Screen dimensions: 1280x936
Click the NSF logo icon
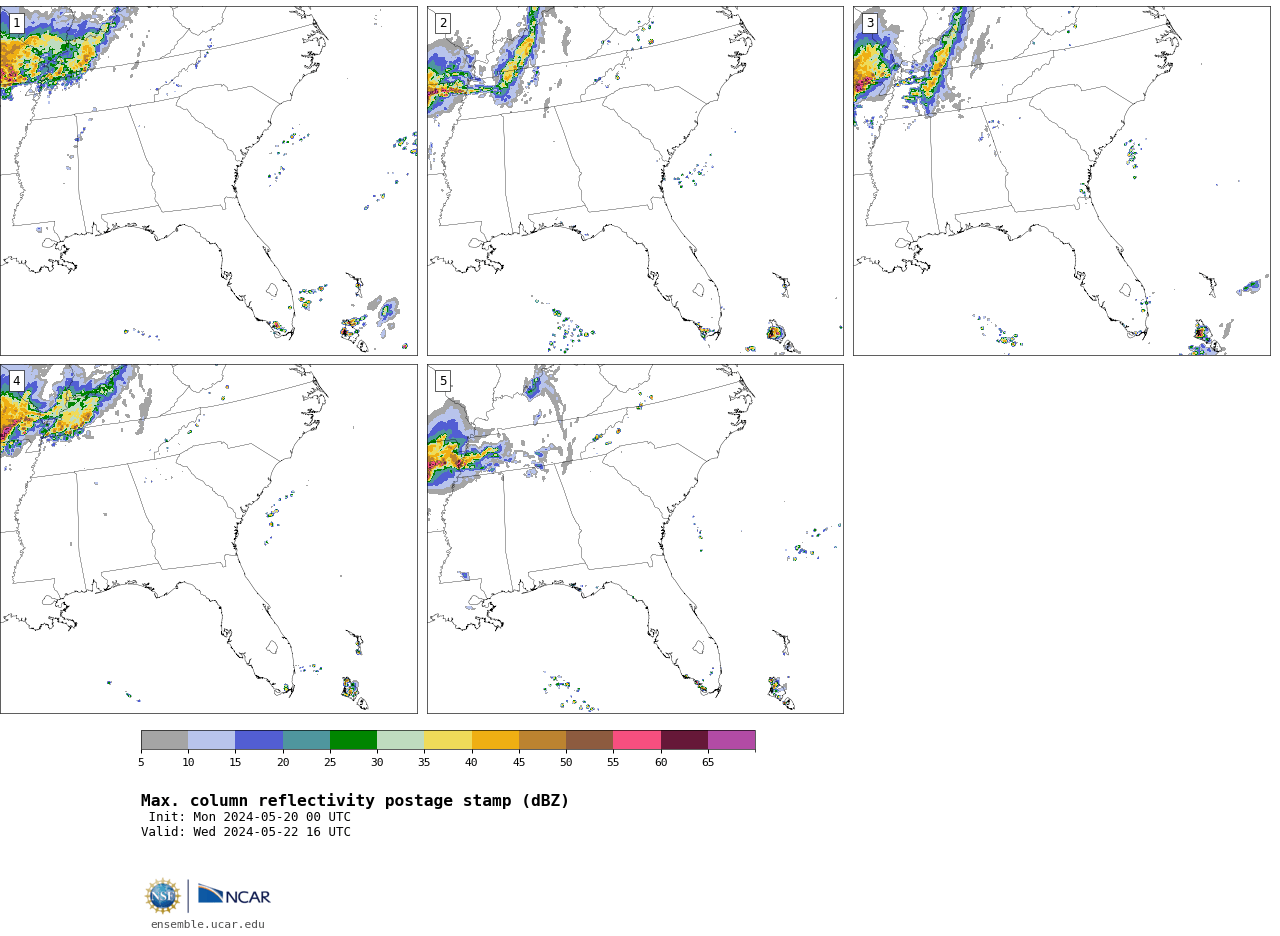163,896
